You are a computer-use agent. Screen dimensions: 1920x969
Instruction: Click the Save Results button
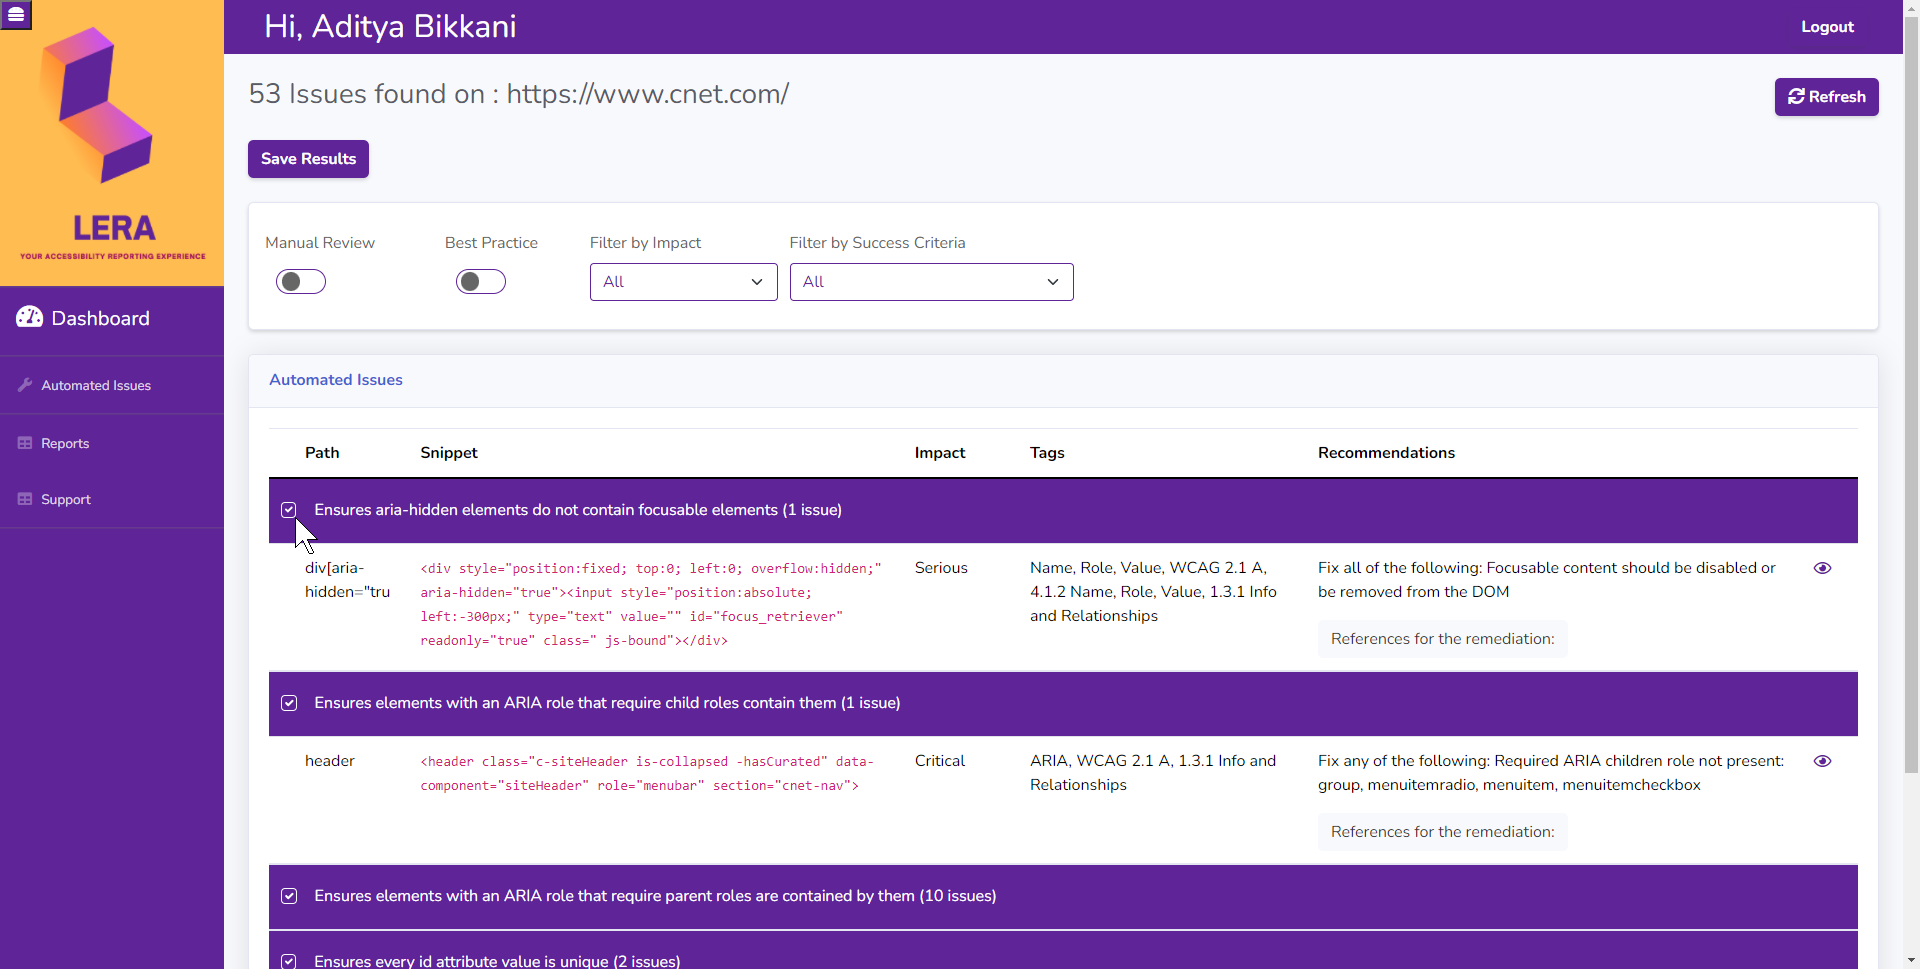pyautogui.click(x=308, y=159)
